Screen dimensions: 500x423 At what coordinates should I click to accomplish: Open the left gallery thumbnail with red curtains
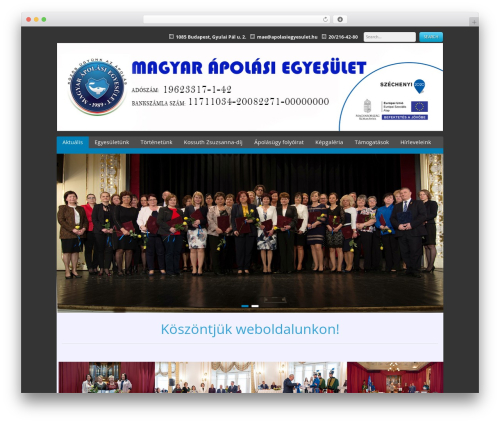[107, 377]
